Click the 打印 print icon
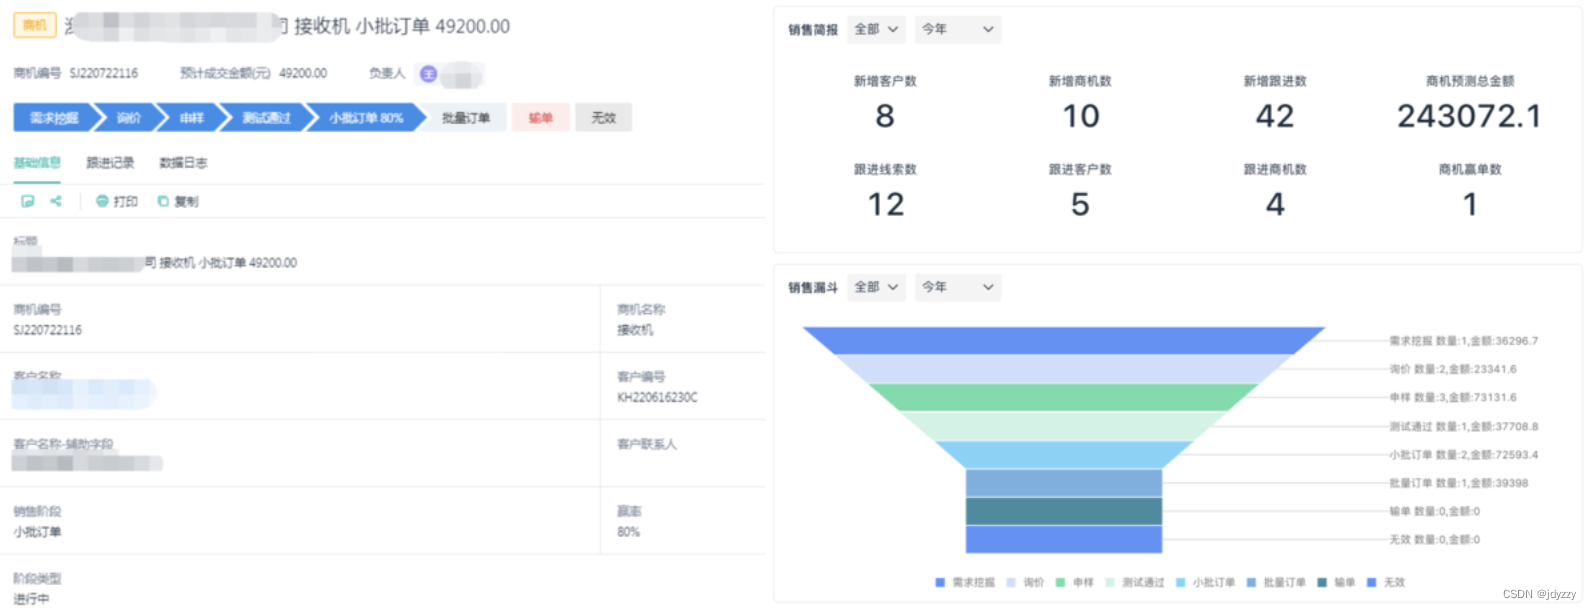The height and width of the screenshot is (610, 1592). (x=102, y=201)
